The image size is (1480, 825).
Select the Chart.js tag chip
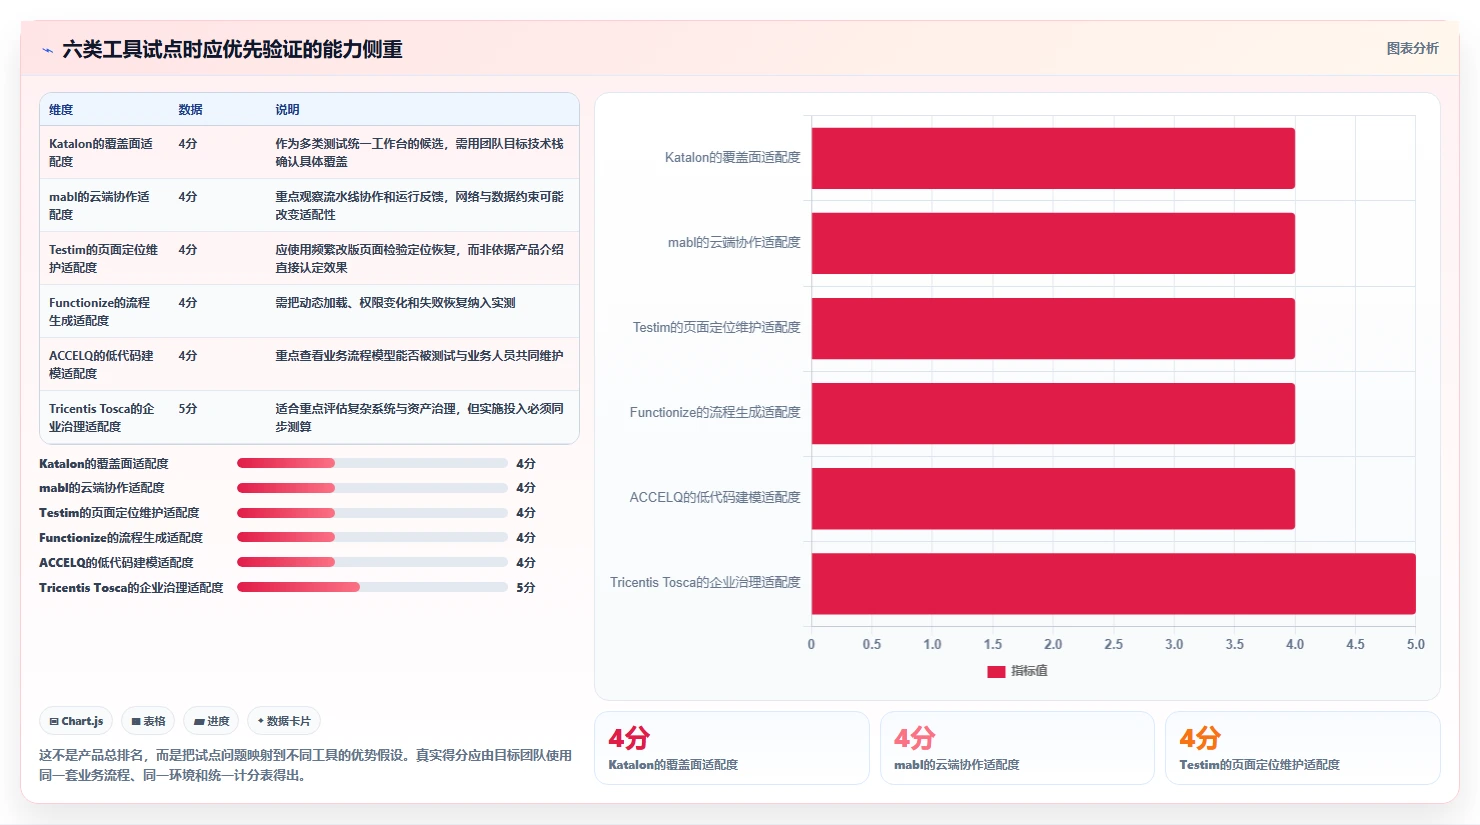pos(76,721)
